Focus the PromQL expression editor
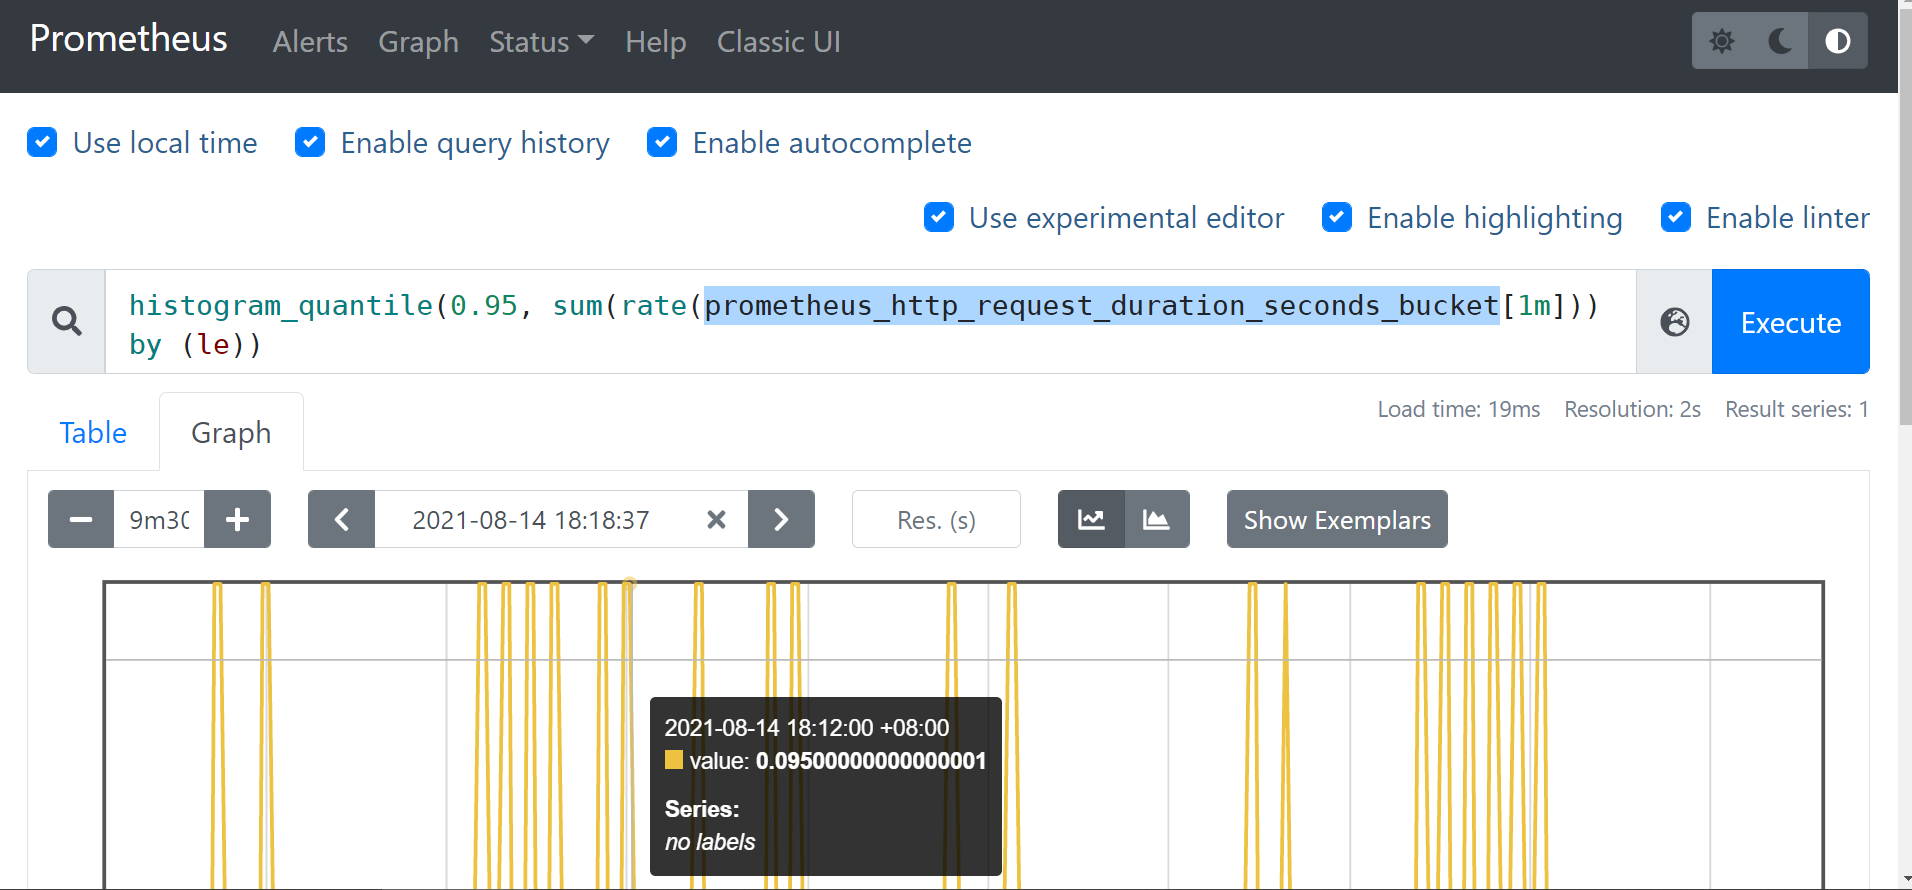The height and width of the screenshot is (890, 1912). click(x=870, y=321)
